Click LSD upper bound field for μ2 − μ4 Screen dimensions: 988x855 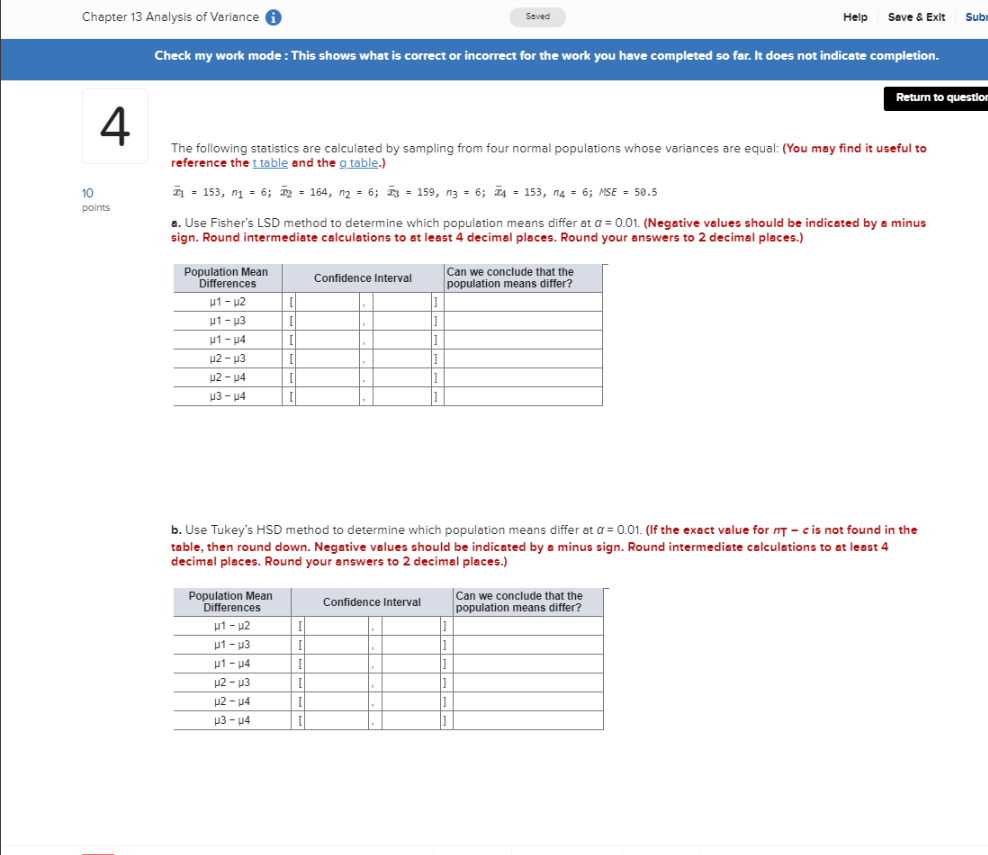tap(402, 377)
